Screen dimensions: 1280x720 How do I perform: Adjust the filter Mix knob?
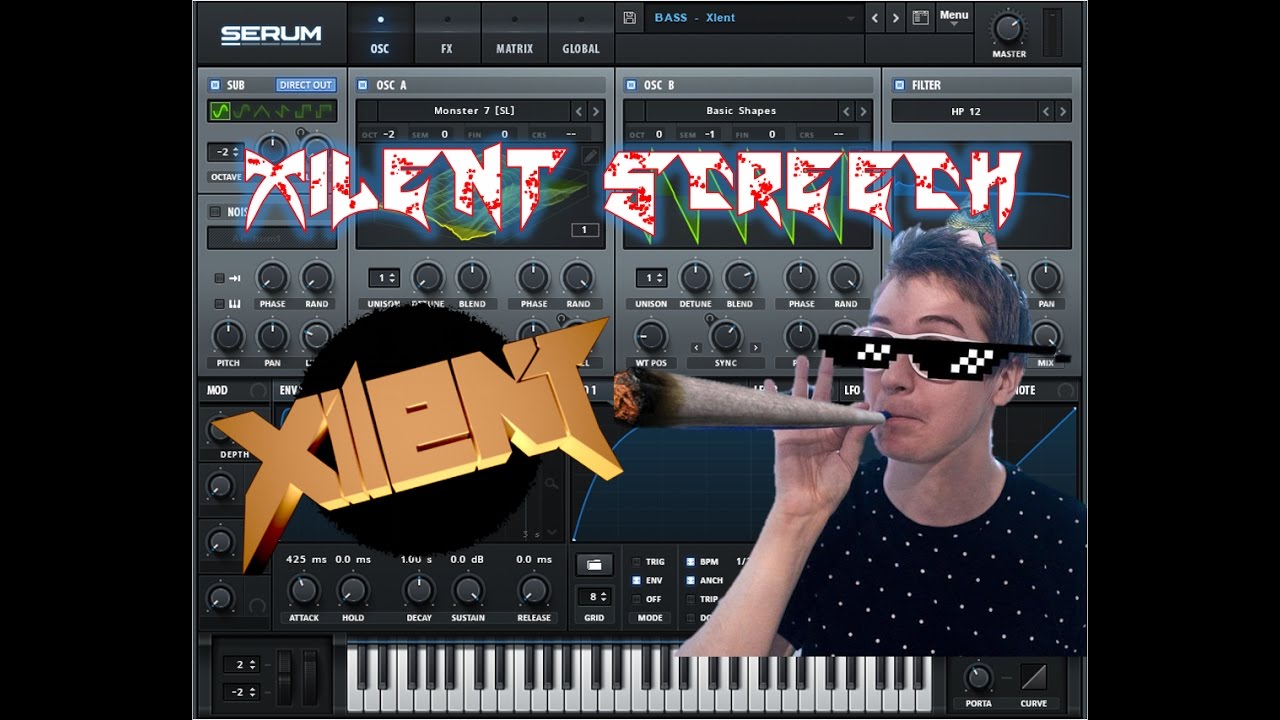1045,336
